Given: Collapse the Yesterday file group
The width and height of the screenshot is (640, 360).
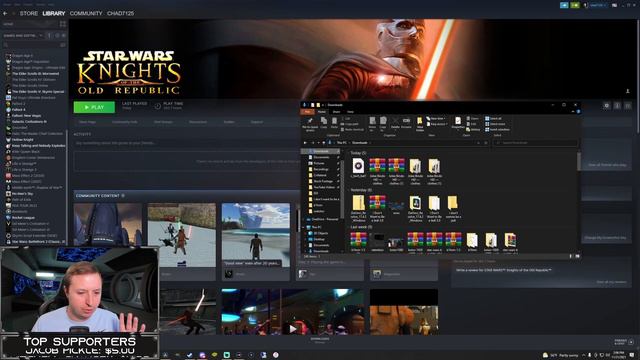Looking at the screenshot, I should 348,190.
